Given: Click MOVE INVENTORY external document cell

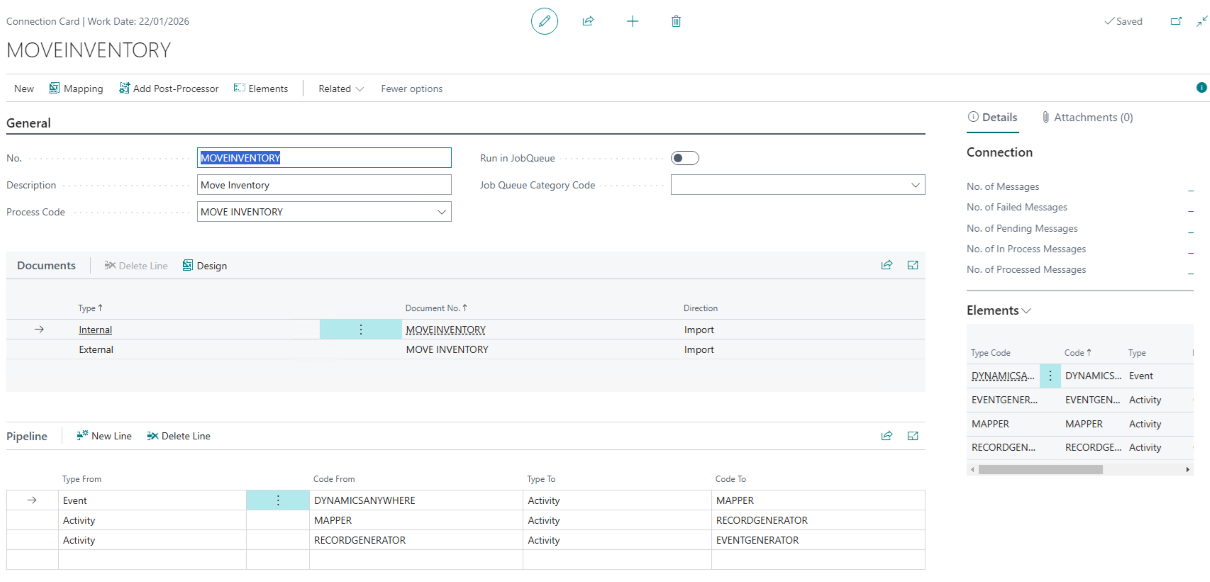Looking at the screenshot, I should click(447, 350).
